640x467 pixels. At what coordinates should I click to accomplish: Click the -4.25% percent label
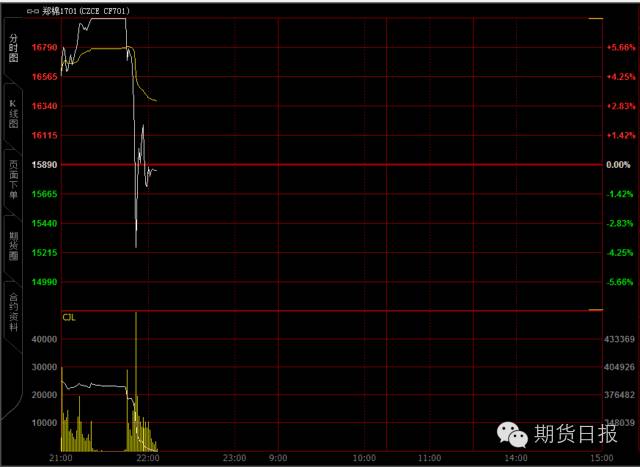coord(620,253)
